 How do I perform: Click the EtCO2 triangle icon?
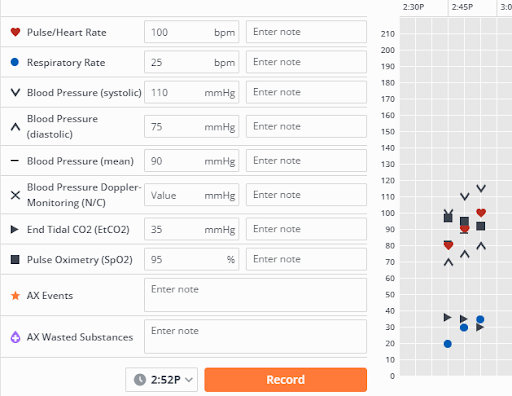(x=15, y=229)
